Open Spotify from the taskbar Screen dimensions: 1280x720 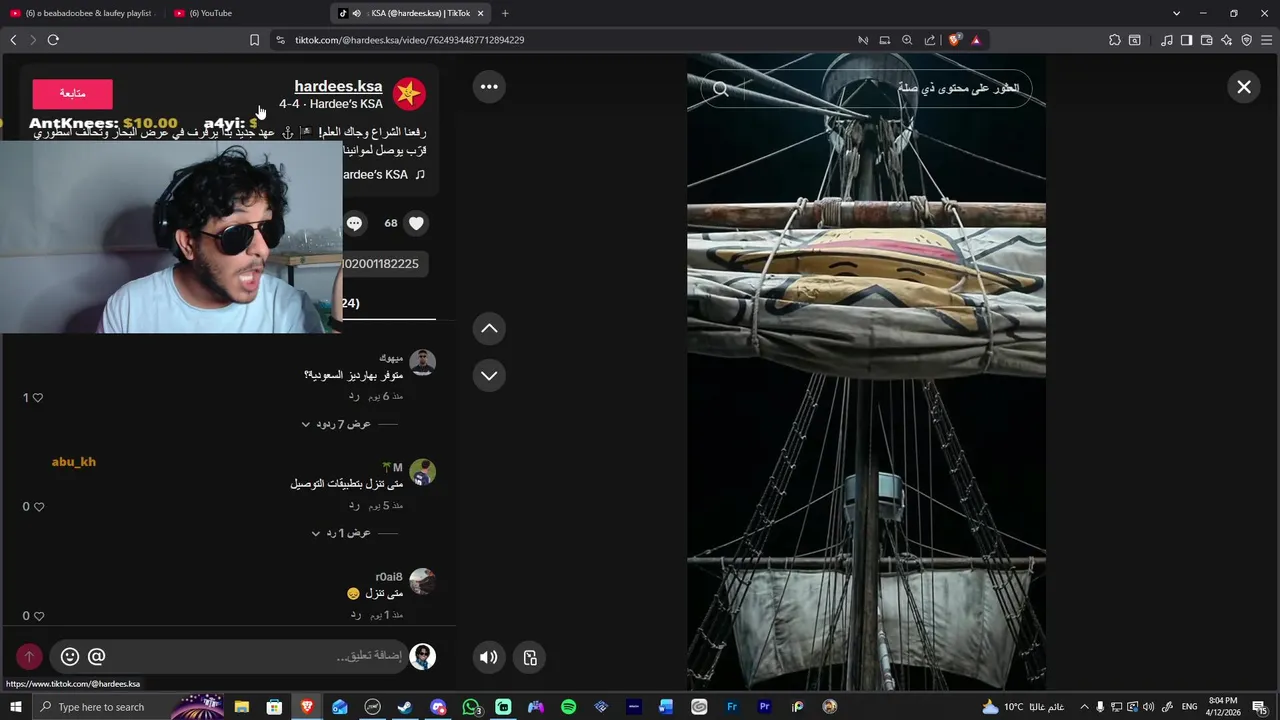click(x=568, y=707)
